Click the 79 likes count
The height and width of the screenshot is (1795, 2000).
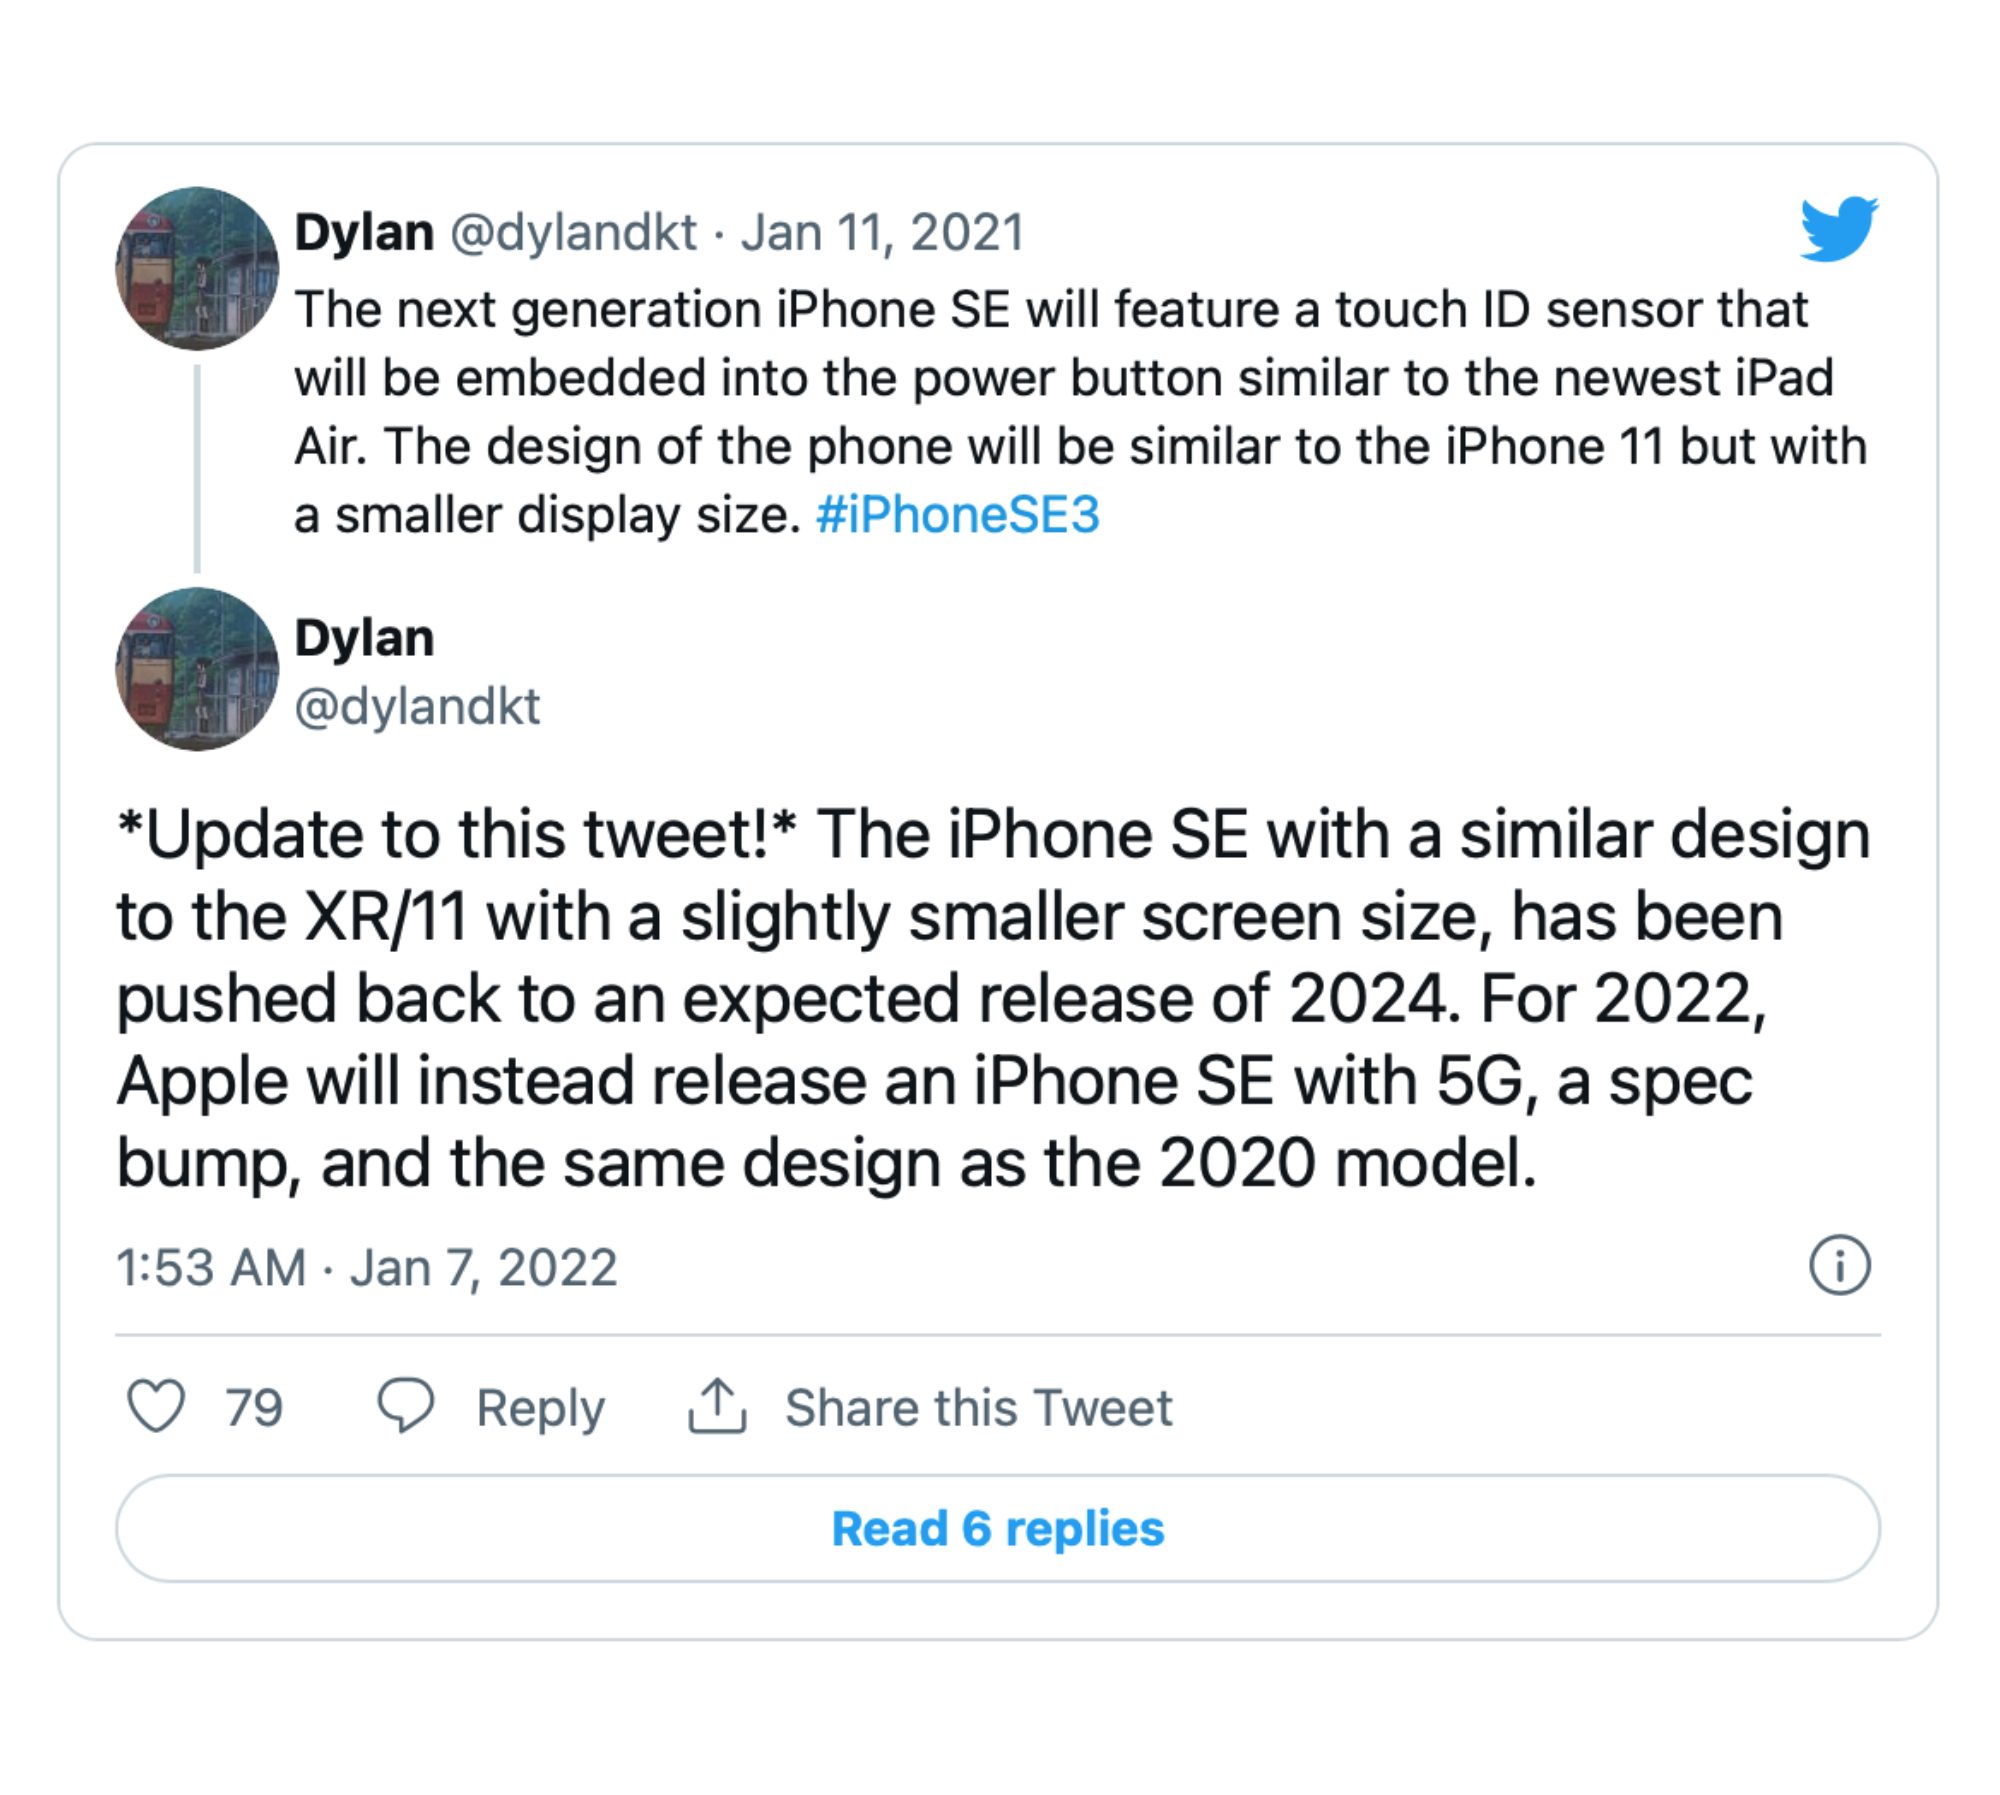[x=254, y=1408]
